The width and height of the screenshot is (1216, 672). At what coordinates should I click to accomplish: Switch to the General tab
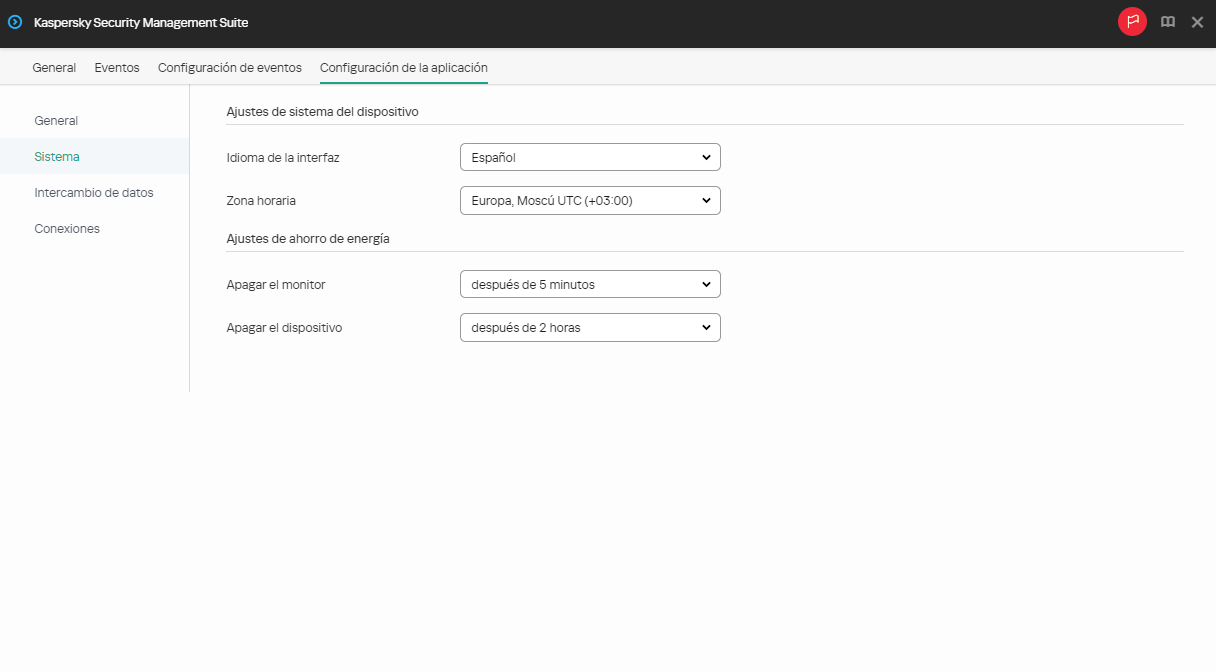click(54, 67)
